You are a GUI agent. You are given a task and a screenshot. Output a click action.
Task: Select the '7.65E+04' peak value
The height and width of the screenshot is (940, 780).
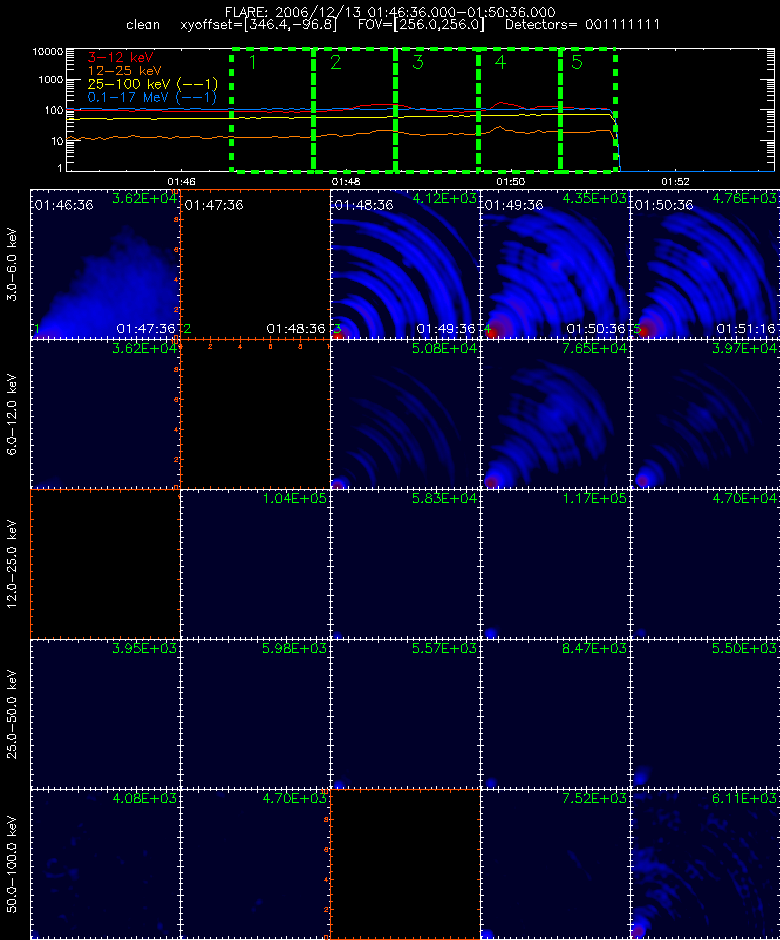(x=594, y=348)
